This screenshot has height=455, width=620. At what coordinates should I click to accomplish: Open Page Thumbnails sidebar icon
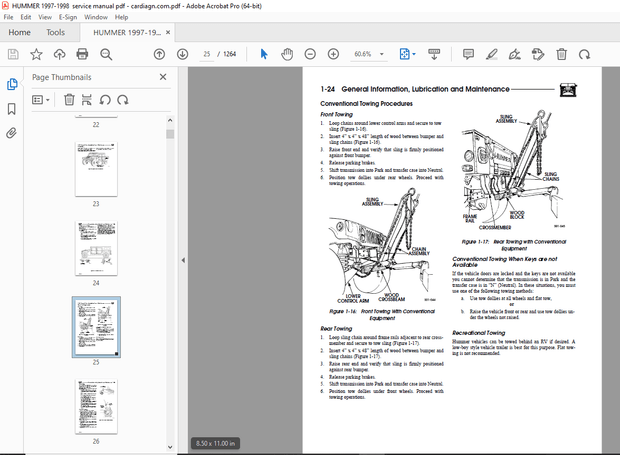(x=12, y=84)
